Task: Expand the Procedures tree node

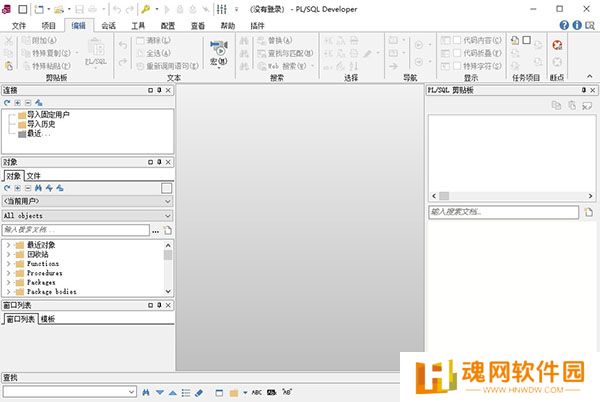Action: 8,273
